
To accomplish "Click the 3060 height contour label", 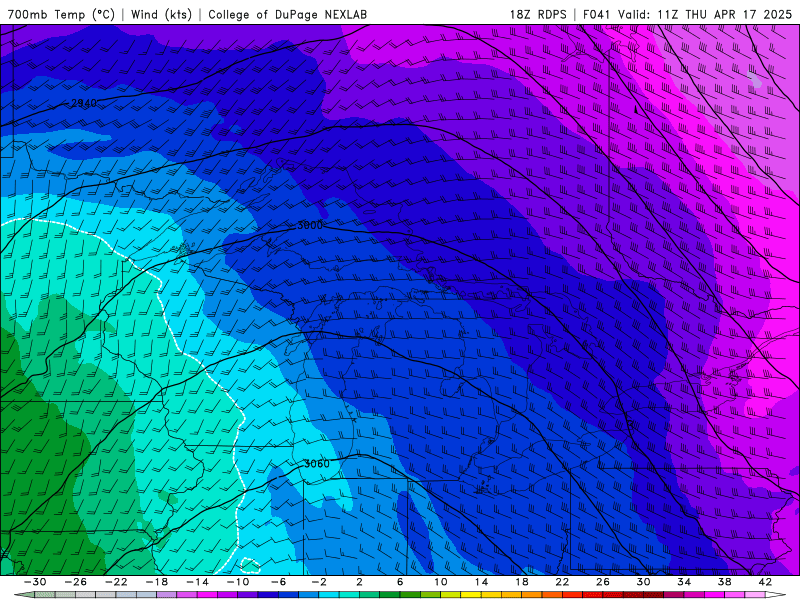I will (316, 464).
